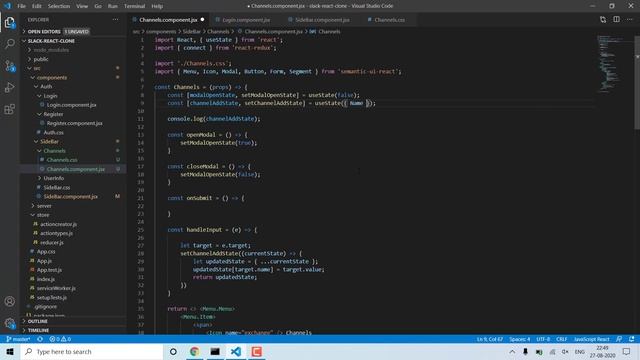
Task: Click the feedback icon in status bar
Action: 619,339
